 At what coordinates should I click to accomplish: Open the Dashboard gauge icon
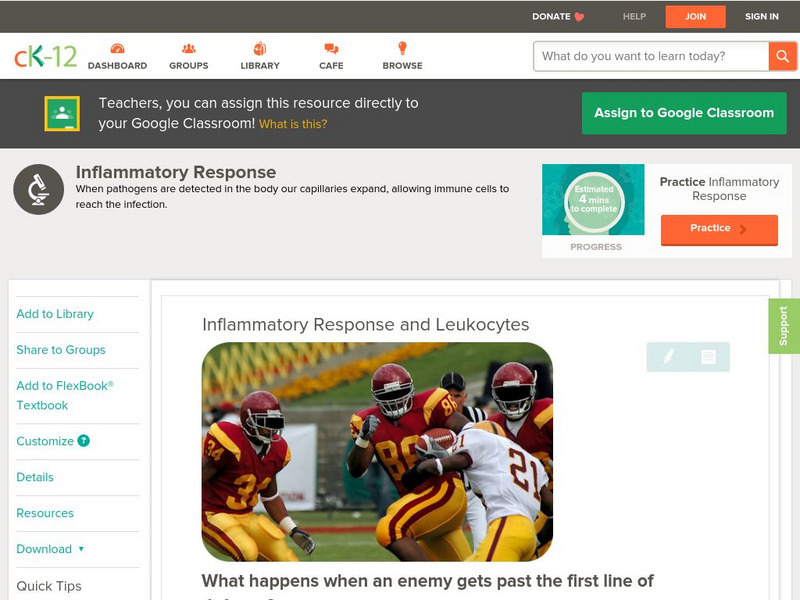click(117, 49)
